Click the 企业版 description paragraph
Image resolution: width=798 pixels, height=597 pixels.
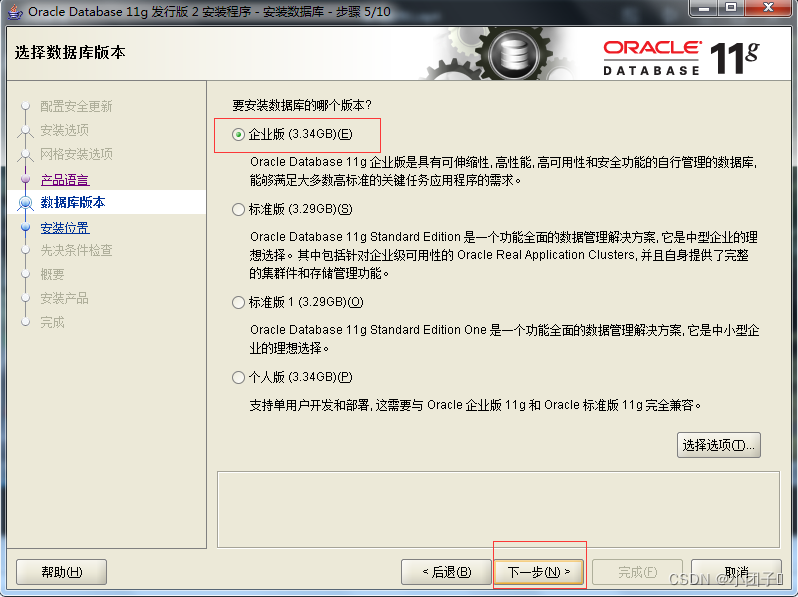coord(503,171)
